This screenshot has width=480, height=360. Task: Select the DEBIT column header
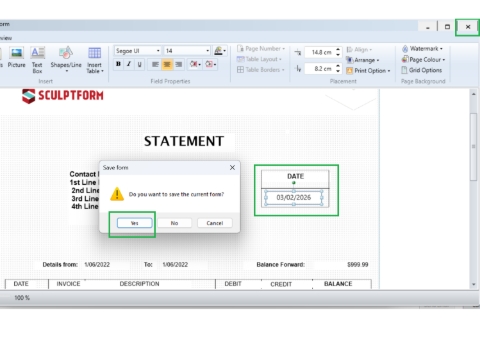click(233, 284)
